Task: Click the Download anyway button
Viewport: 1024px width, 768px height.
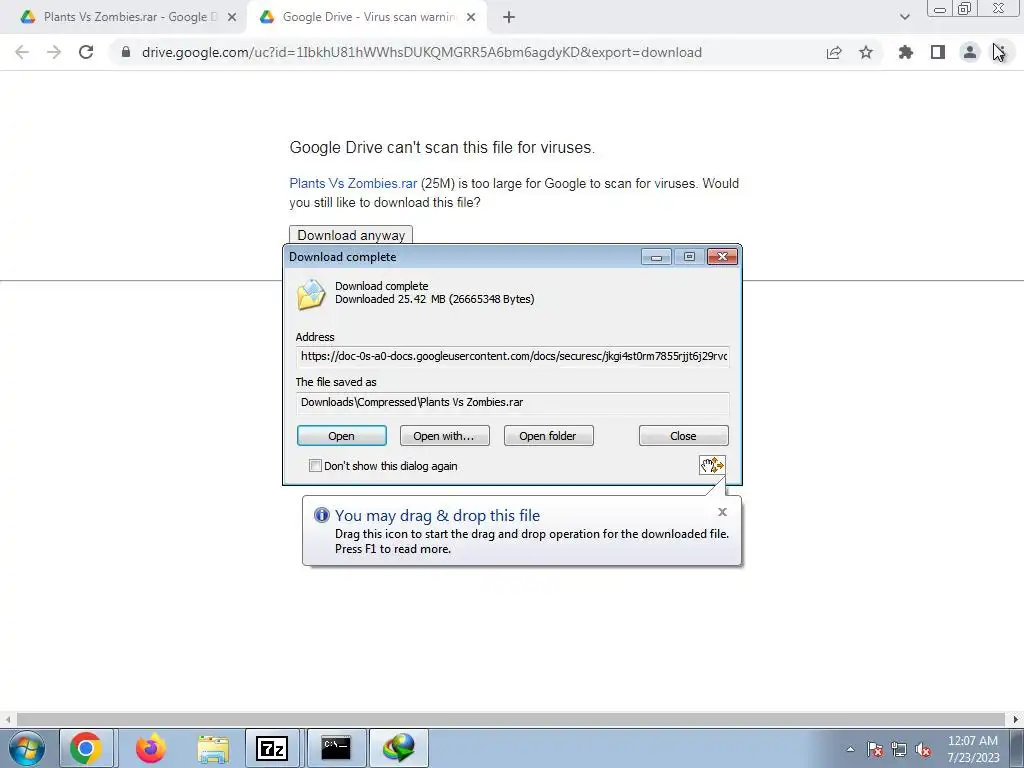Action: tap(351, 235)
